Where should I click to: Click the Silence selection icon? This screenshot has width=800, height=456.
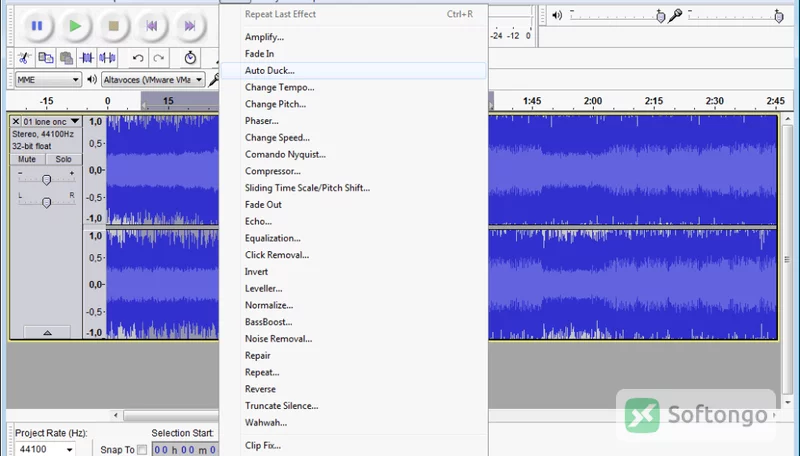click(107, 58)
